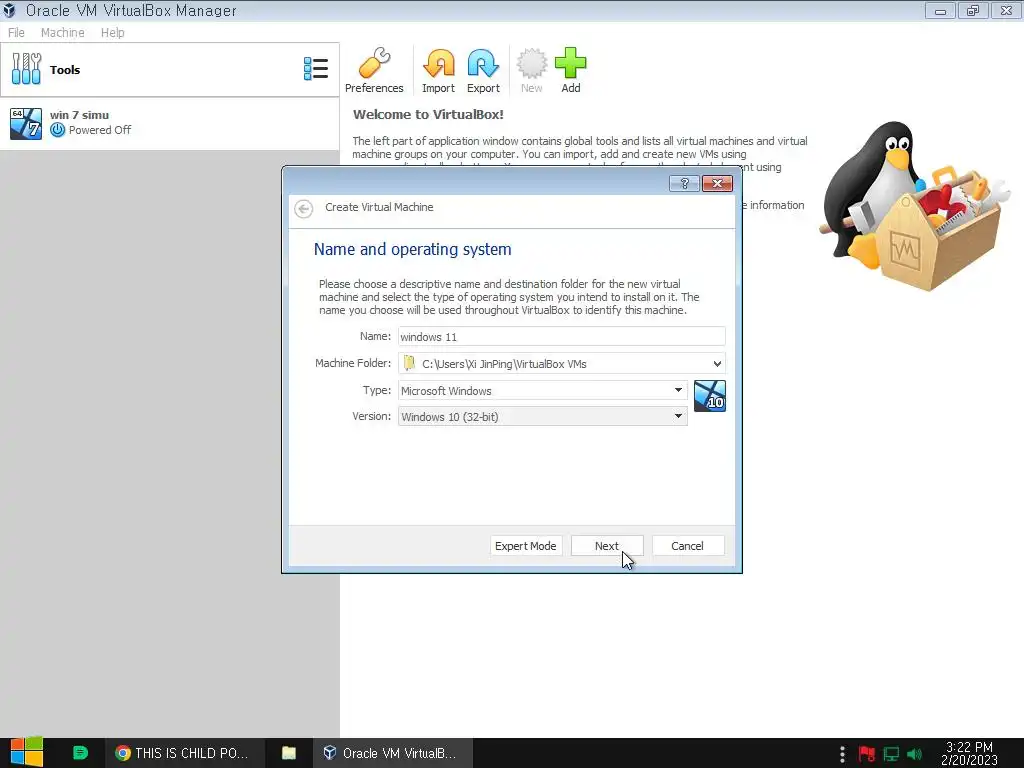Select the win 7 simu machine icon

tap(26, 123)
